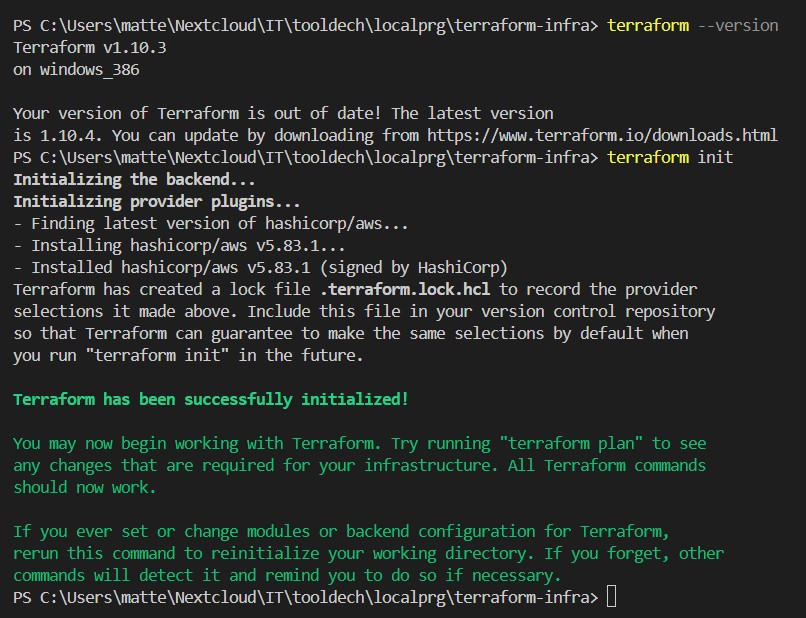
Task: Click the first PS prompt path
Action: (x=306, y=25)
